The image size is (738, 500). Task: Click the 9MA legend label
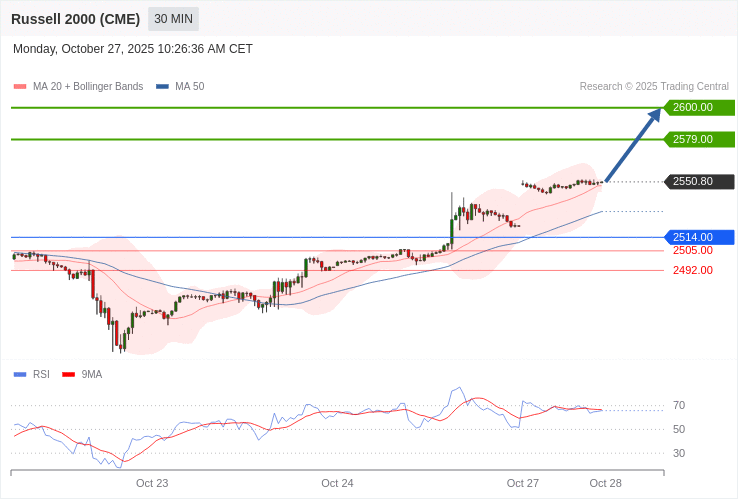pyautogui.click(x=92, y=374)
